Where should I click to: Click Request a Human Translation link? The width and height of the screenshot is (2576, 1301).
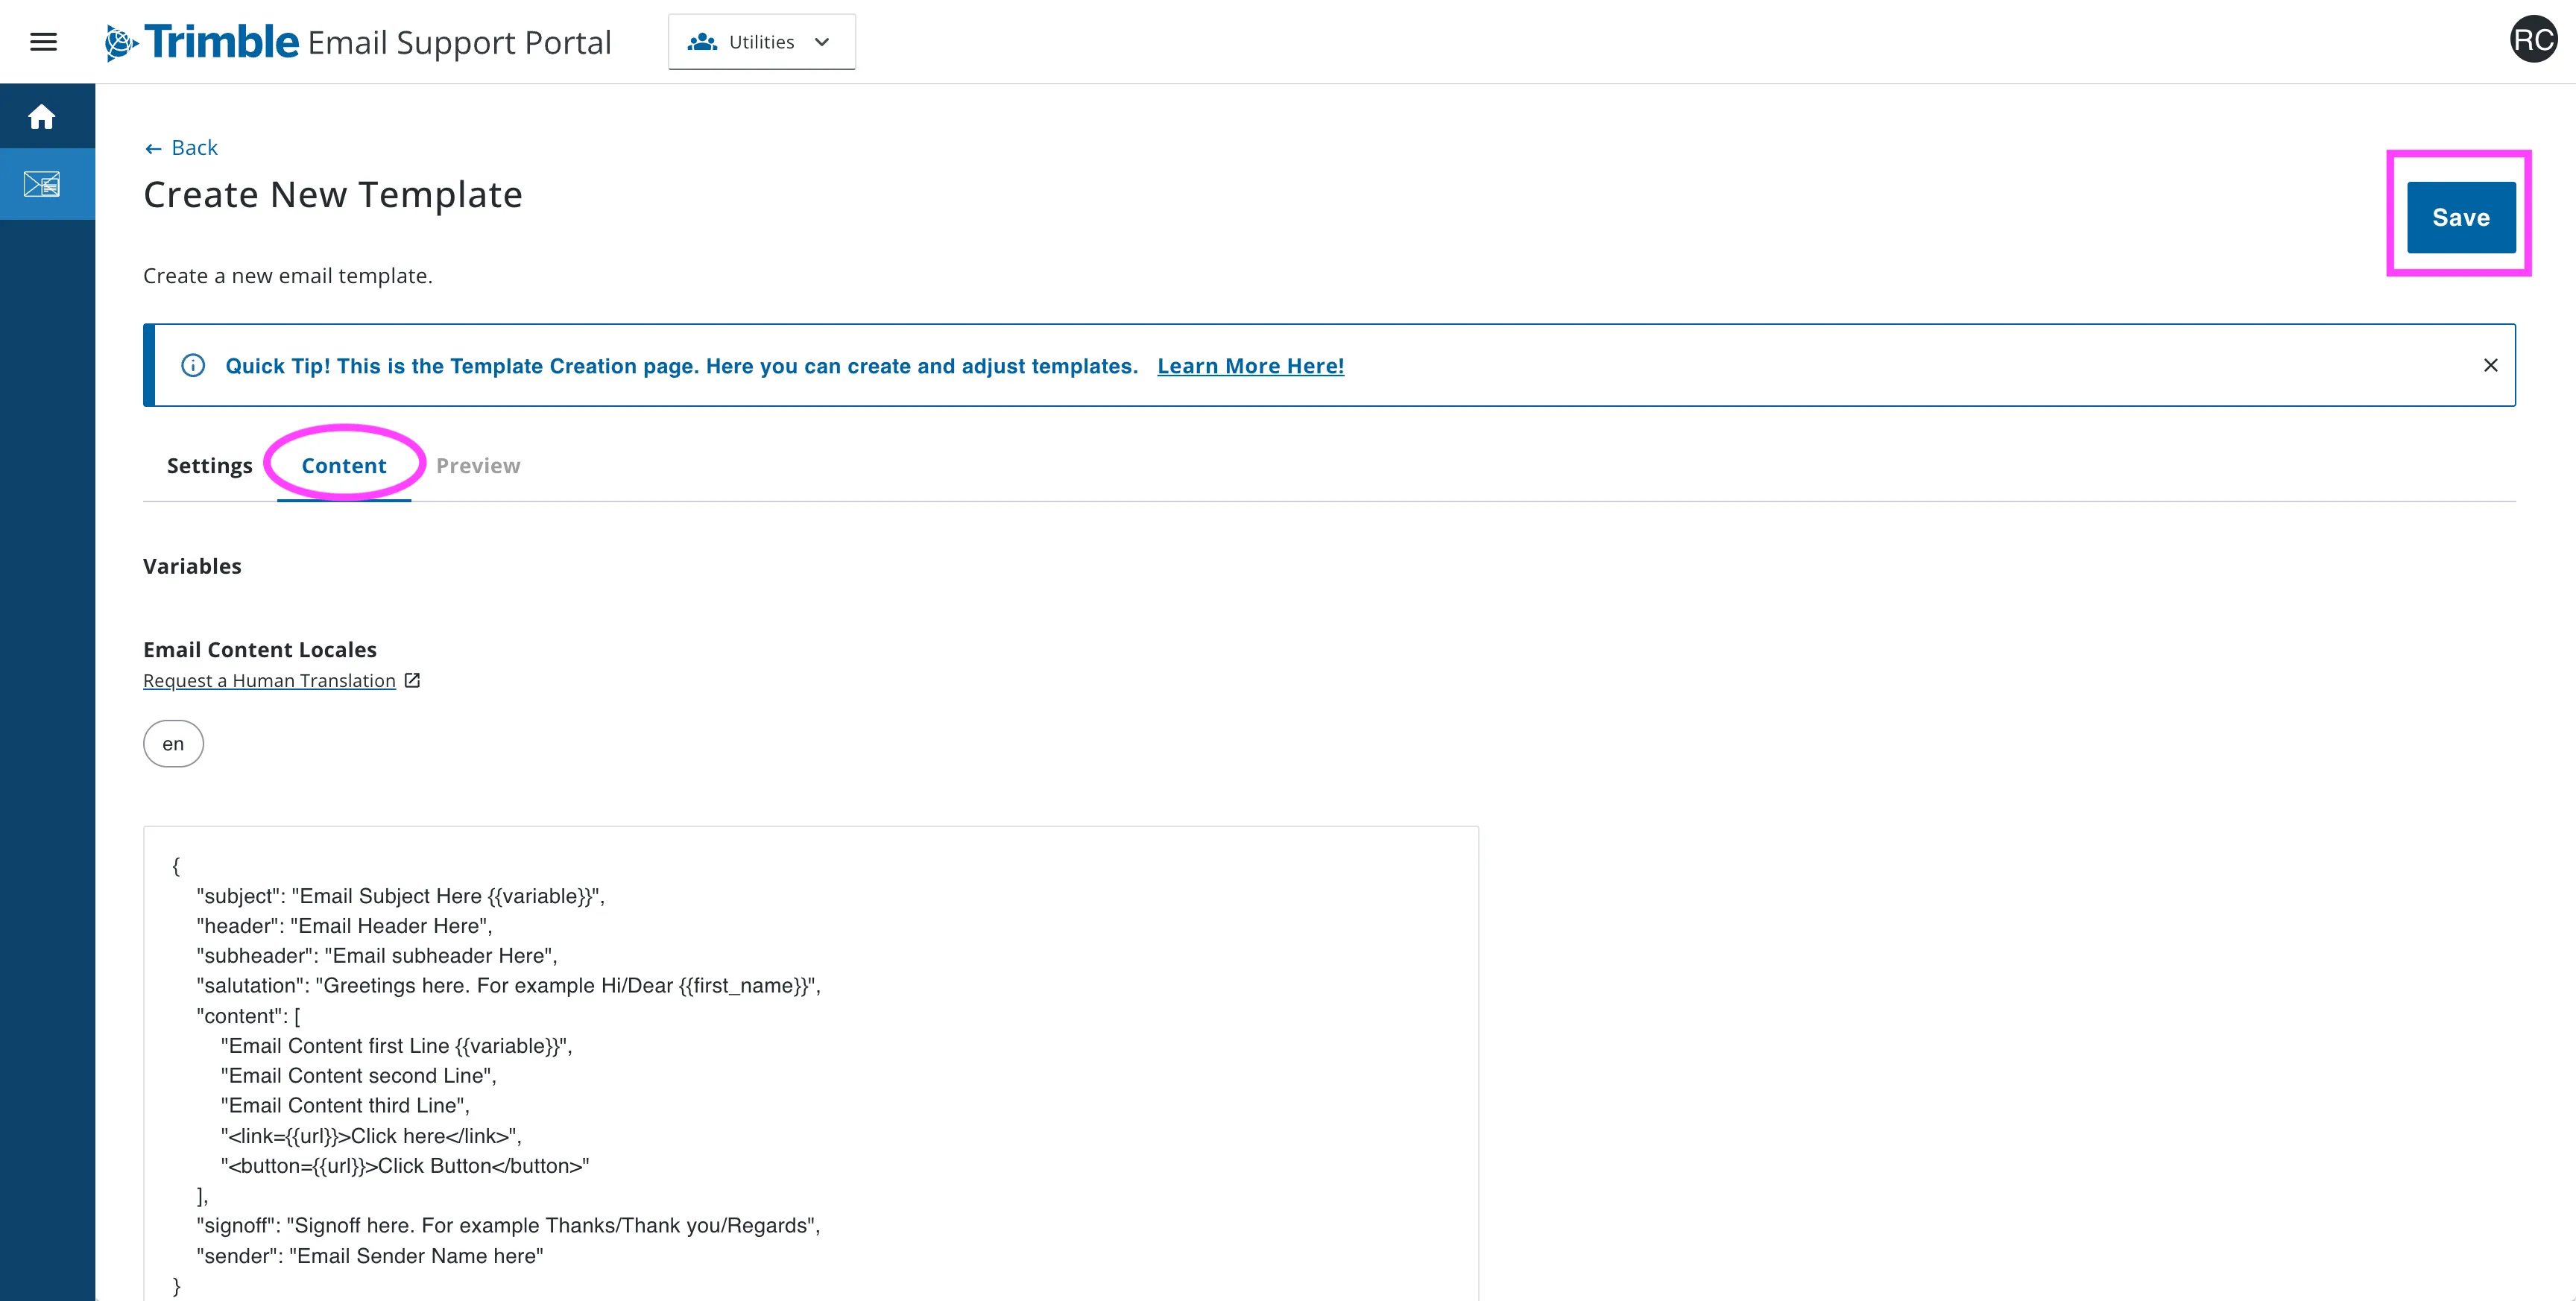[x=269, y=680]
